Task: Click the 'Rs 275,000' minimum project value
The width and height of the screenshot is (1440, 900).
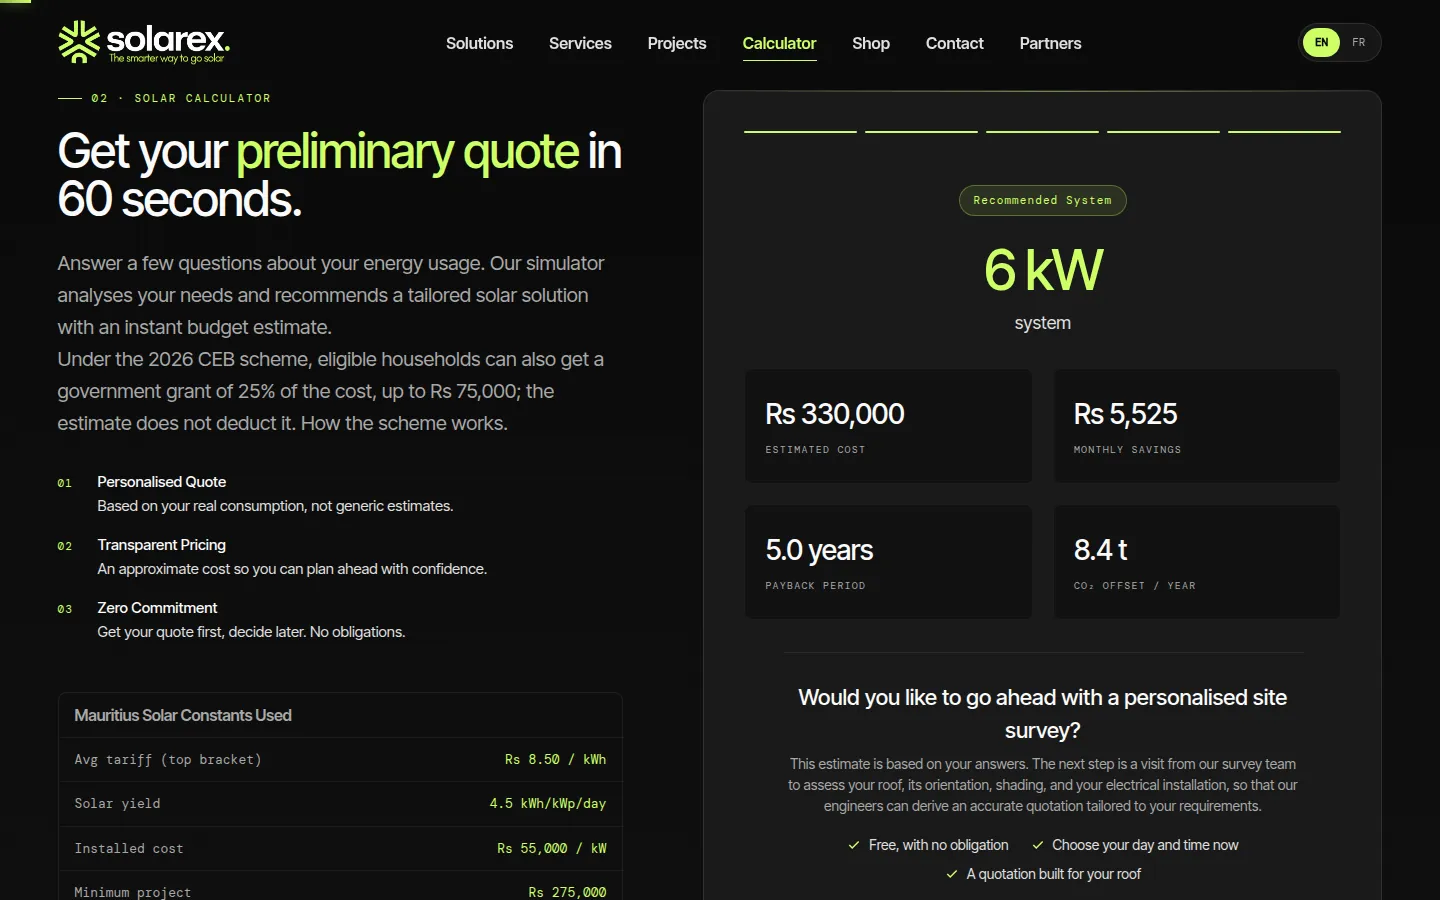Action: point(567,892)
